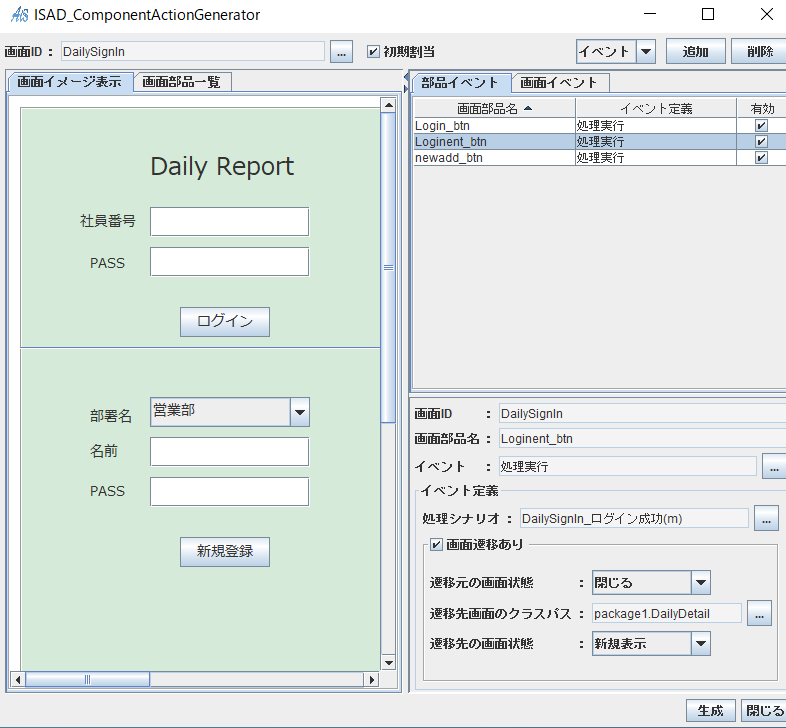This screenshot has width=786, height=728.
Task: Expand the 遷移元の画面状態 dropdown
Action: 701,583
